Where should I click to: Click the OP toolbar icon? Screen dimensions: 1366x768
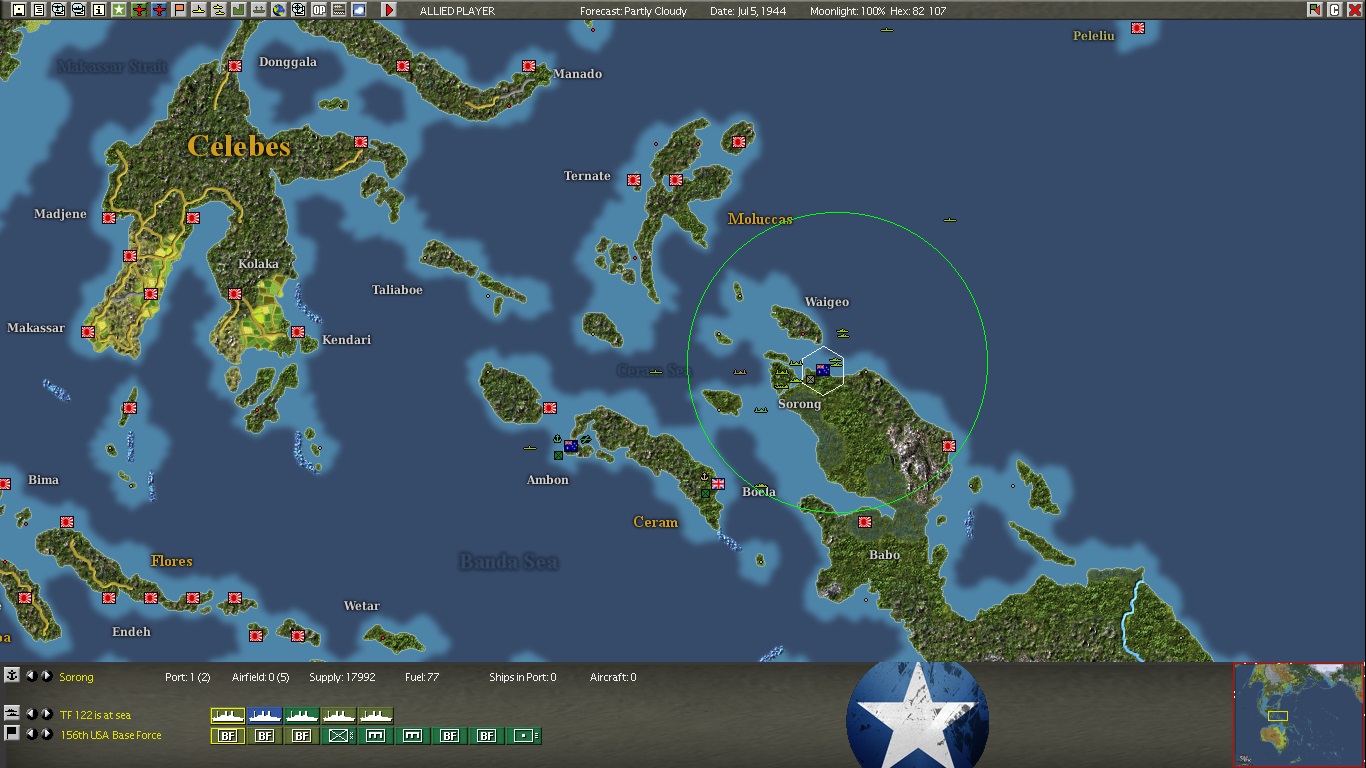pyautogui.click(x=319, y=10)
